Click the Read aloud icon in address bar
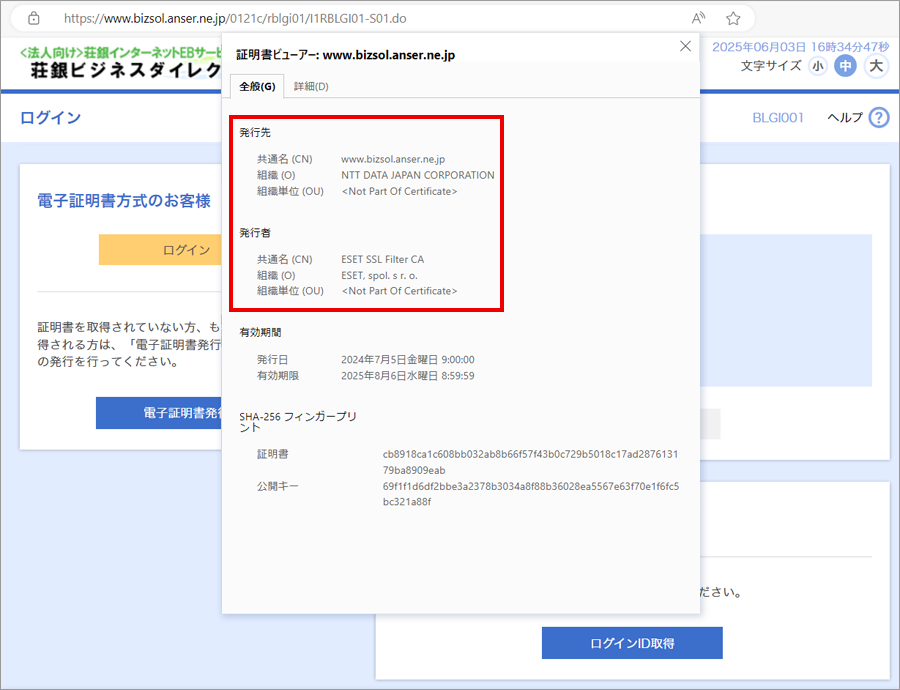Viewport: 900px width, 690px height. [698, 18]
